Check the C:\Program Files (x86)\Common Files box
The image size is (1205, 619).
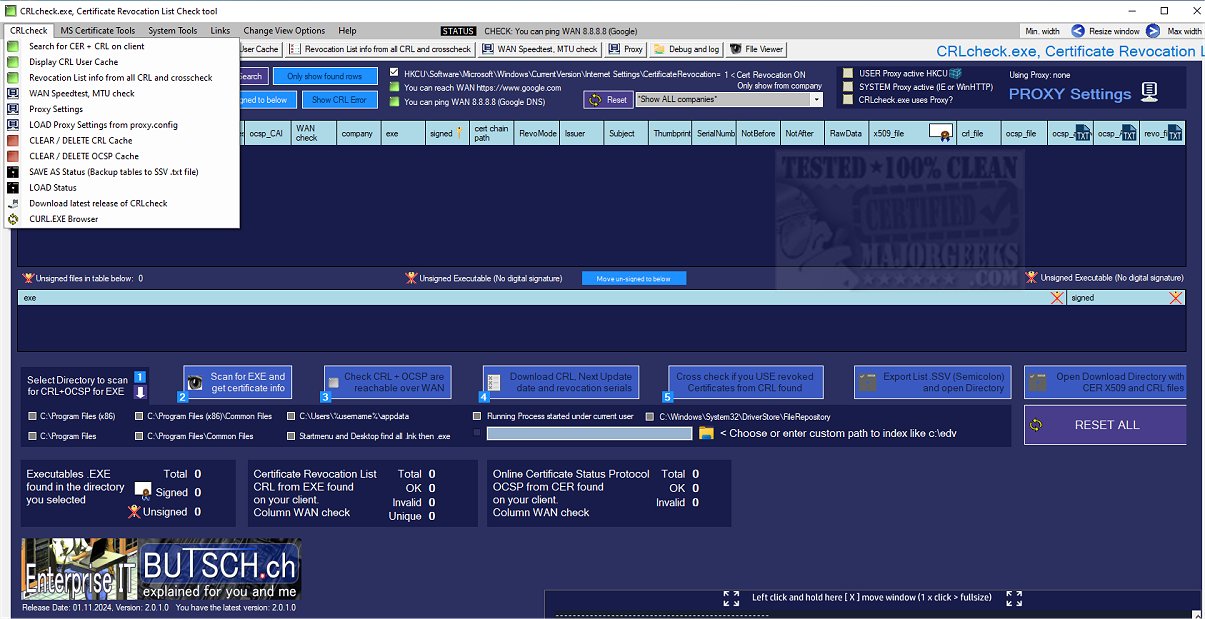coord(139,416)
